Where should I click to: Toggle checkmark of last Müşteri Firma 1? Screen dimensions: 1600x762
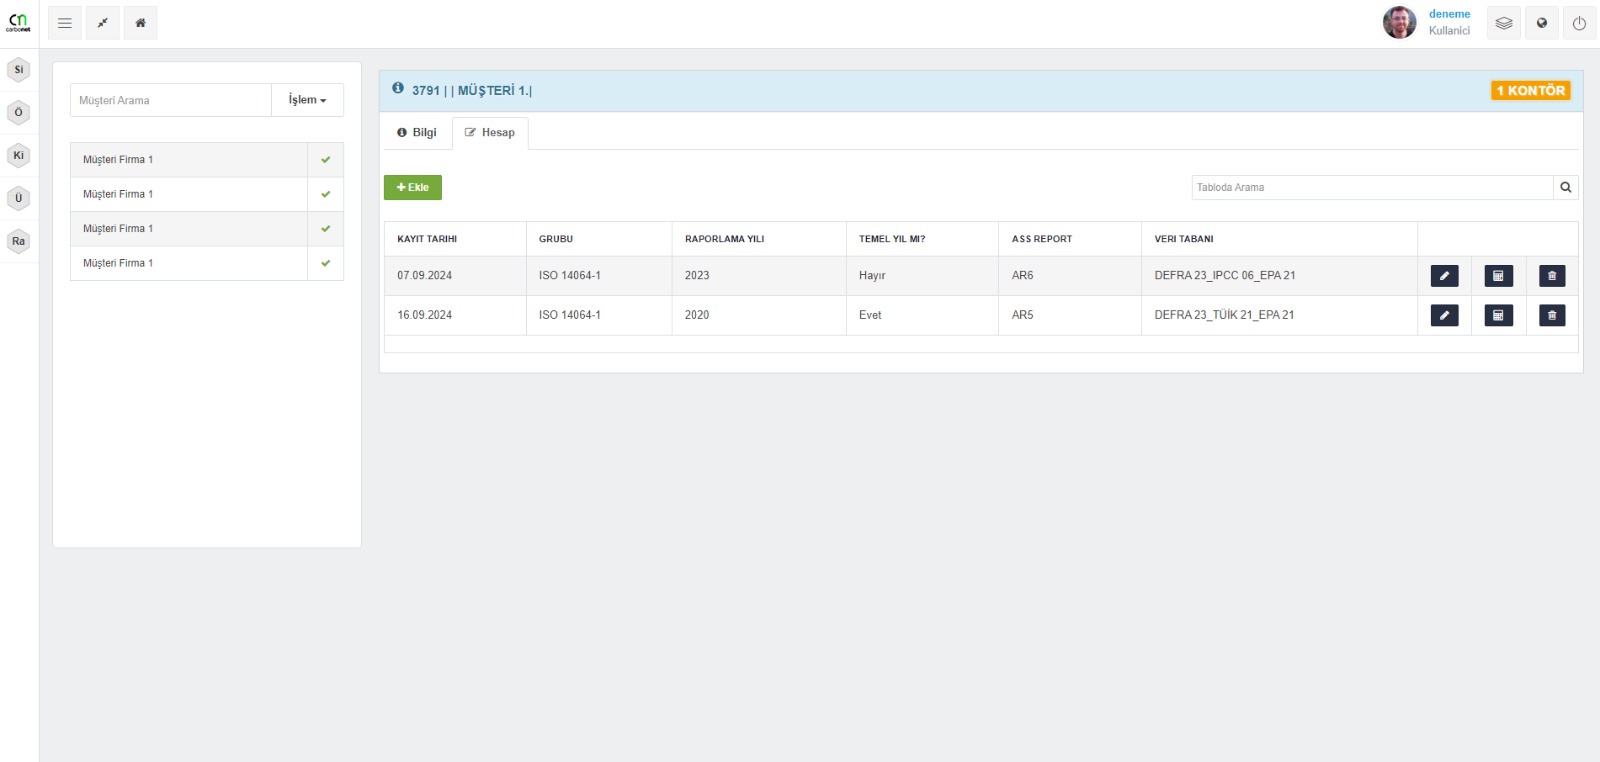pyautogui.click(x=325, y=263)
